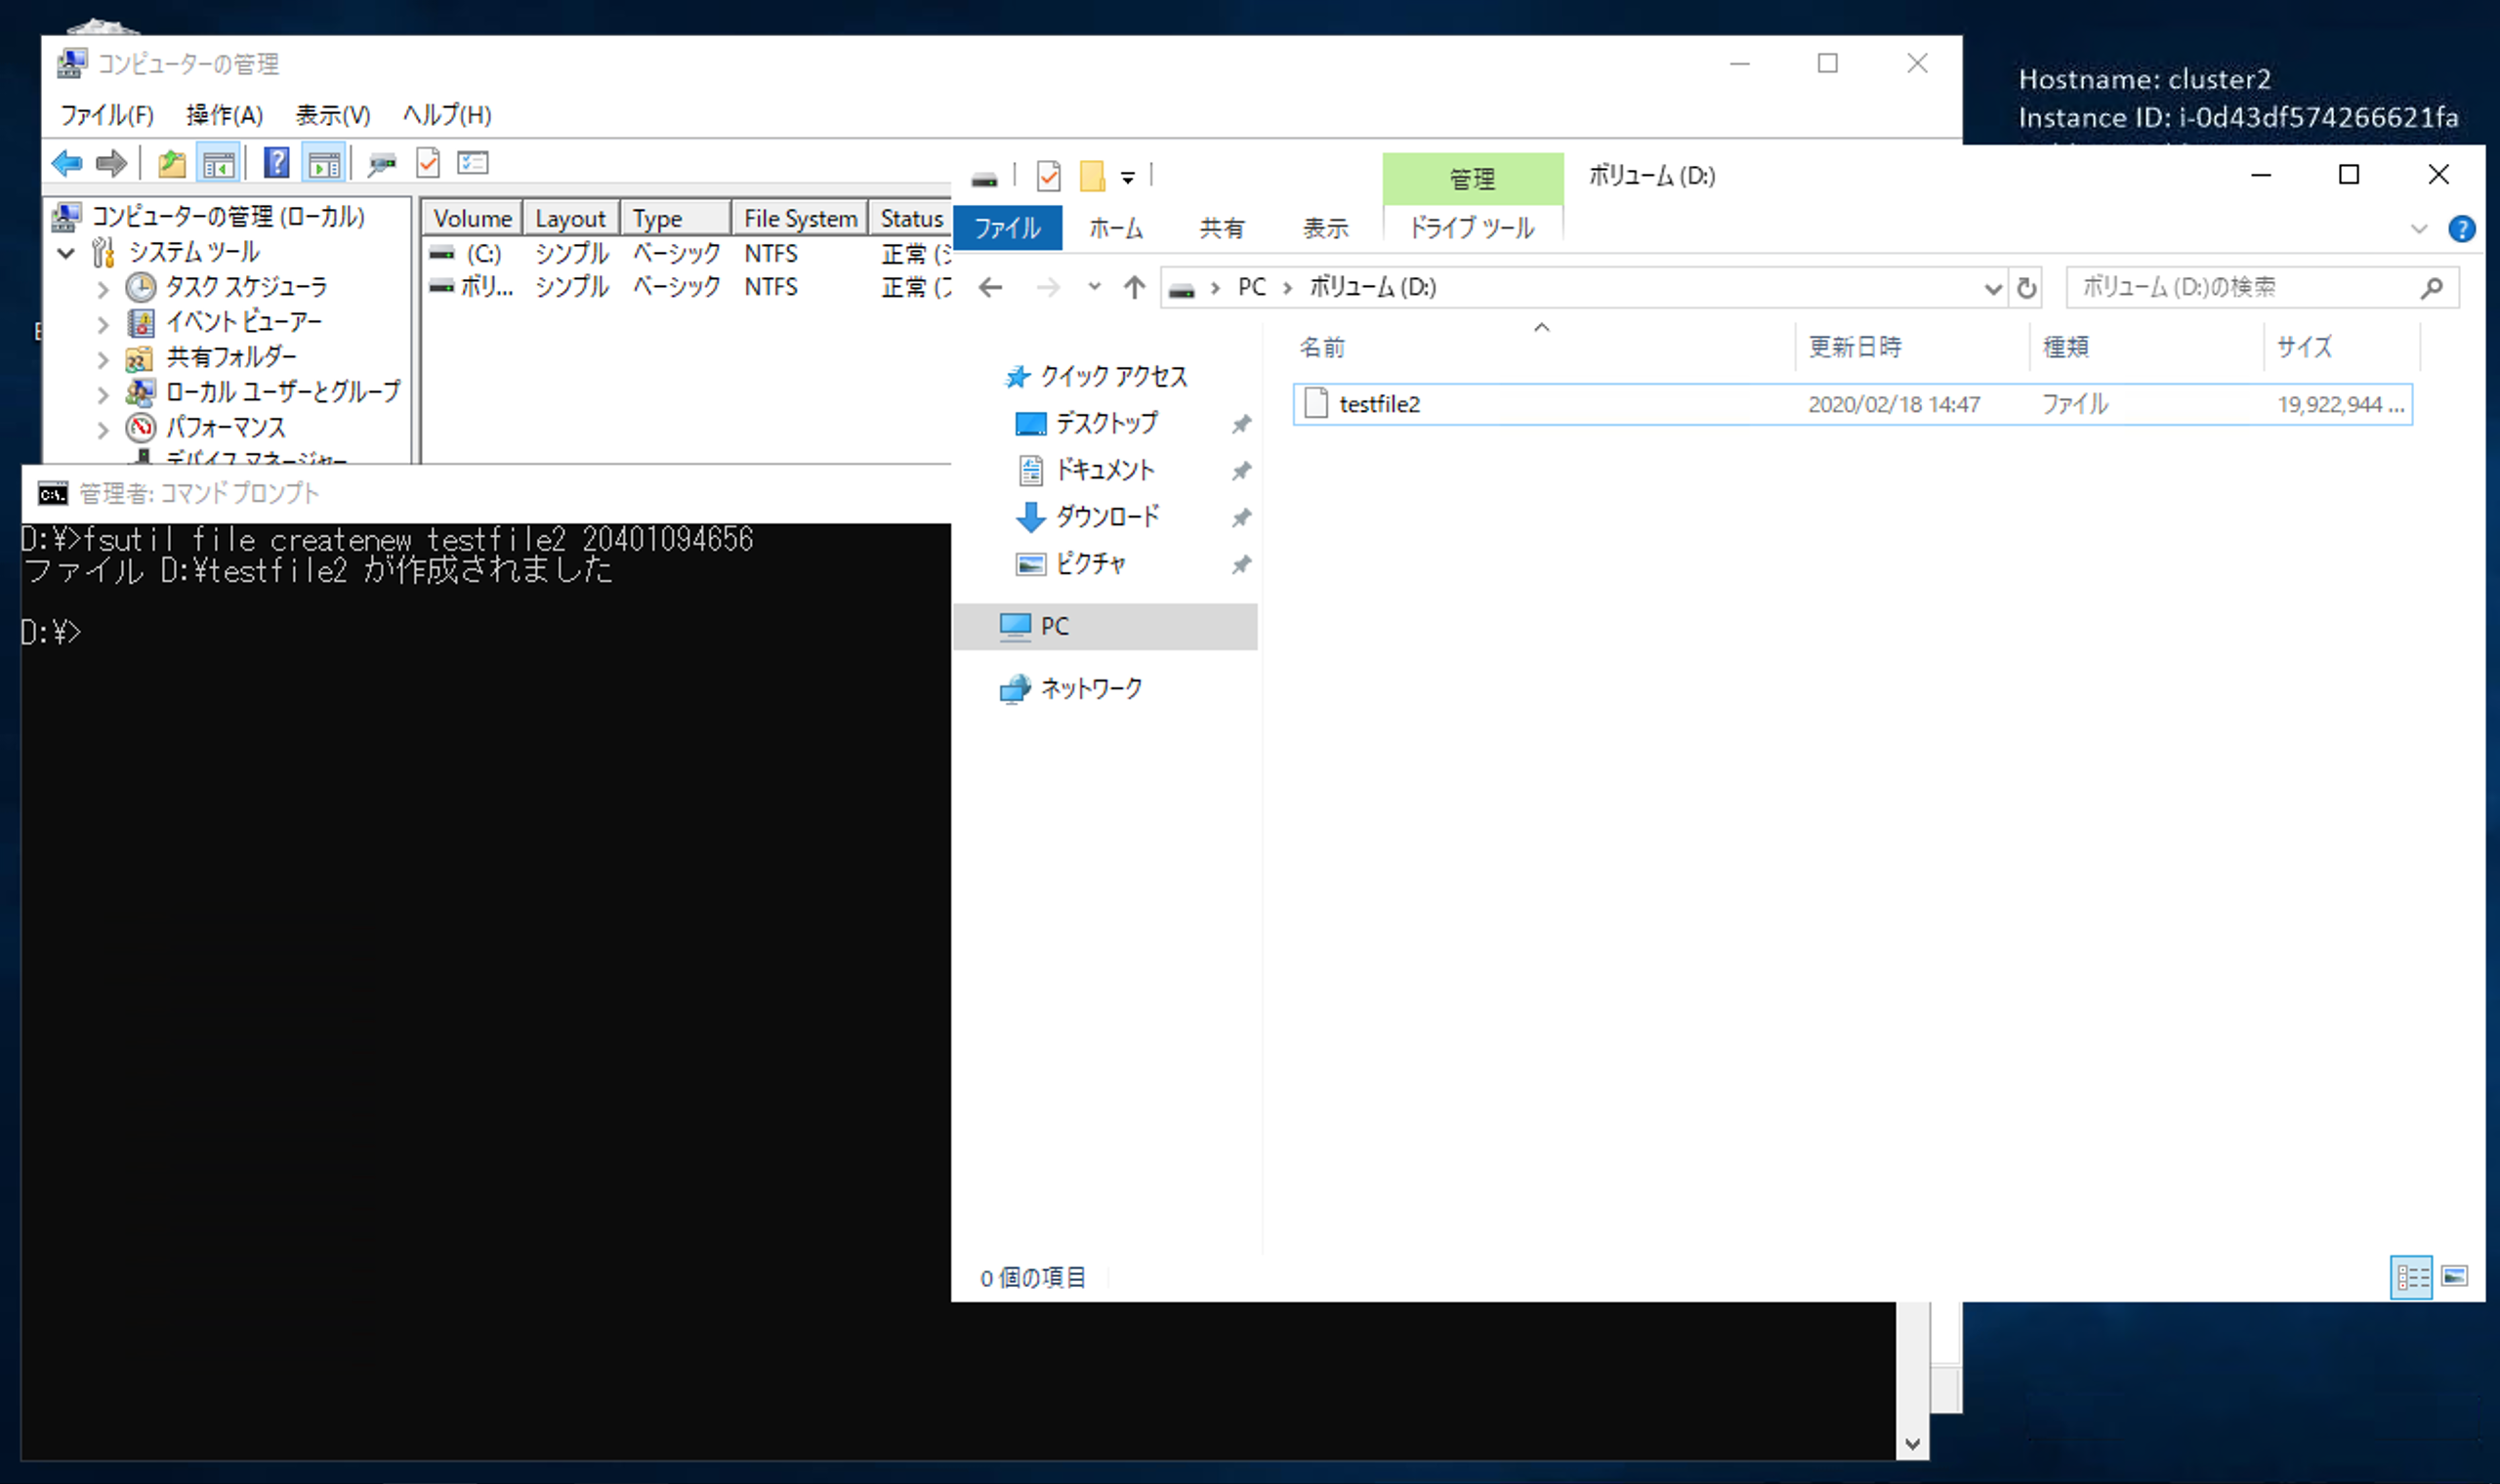Click the command prompt scrollbar down arrow
The height and width of the screenshot is (1484, 2500).
(x=1912, y=1443)
